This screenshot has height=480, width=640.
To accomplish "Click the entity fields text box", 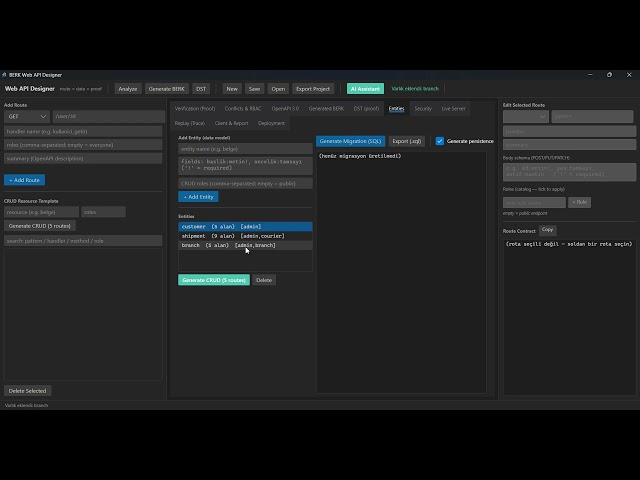I will point(245,166).
